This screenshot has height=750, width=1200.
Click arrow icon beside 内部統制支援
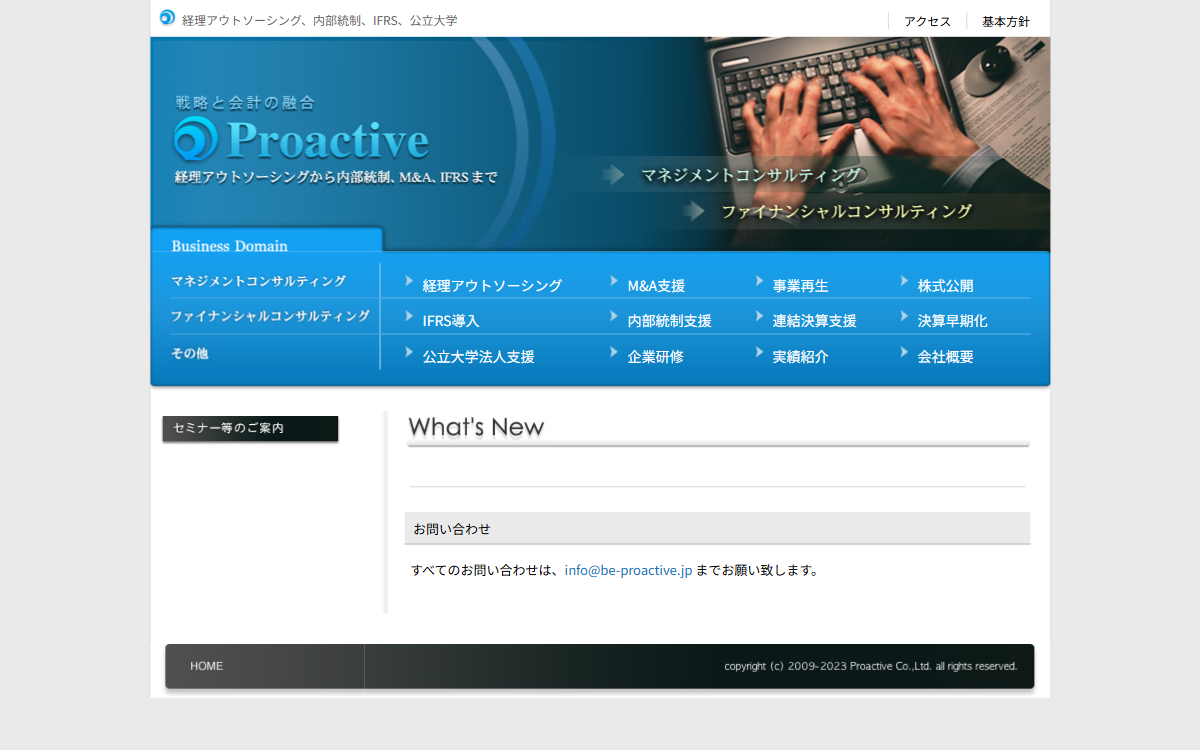click(614, 316)
